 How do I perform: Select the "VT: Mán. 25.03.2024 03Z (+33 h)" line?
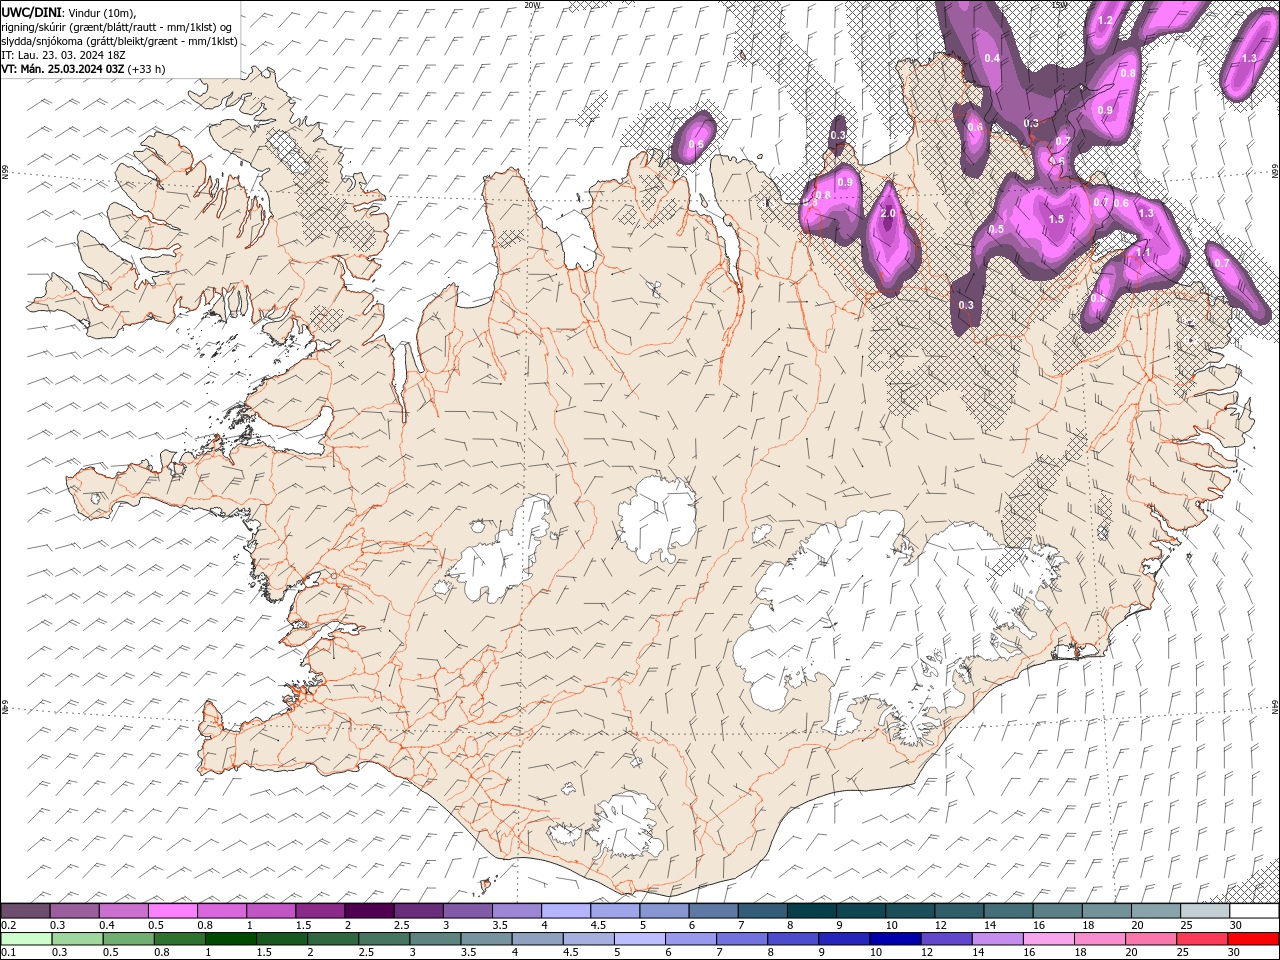(84, 69)
